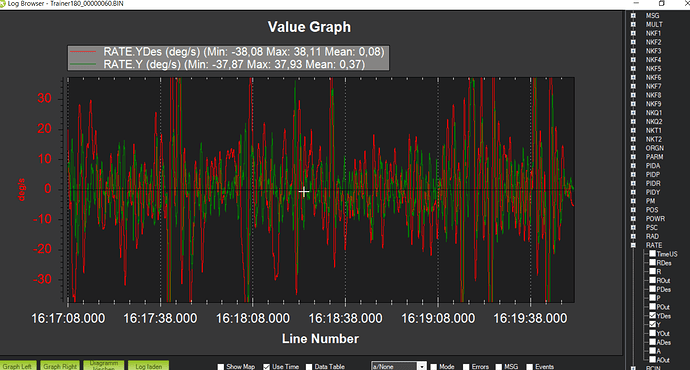Expand the NKQ2 tree node
Screen dimensions: 690x370
(633, 121)
